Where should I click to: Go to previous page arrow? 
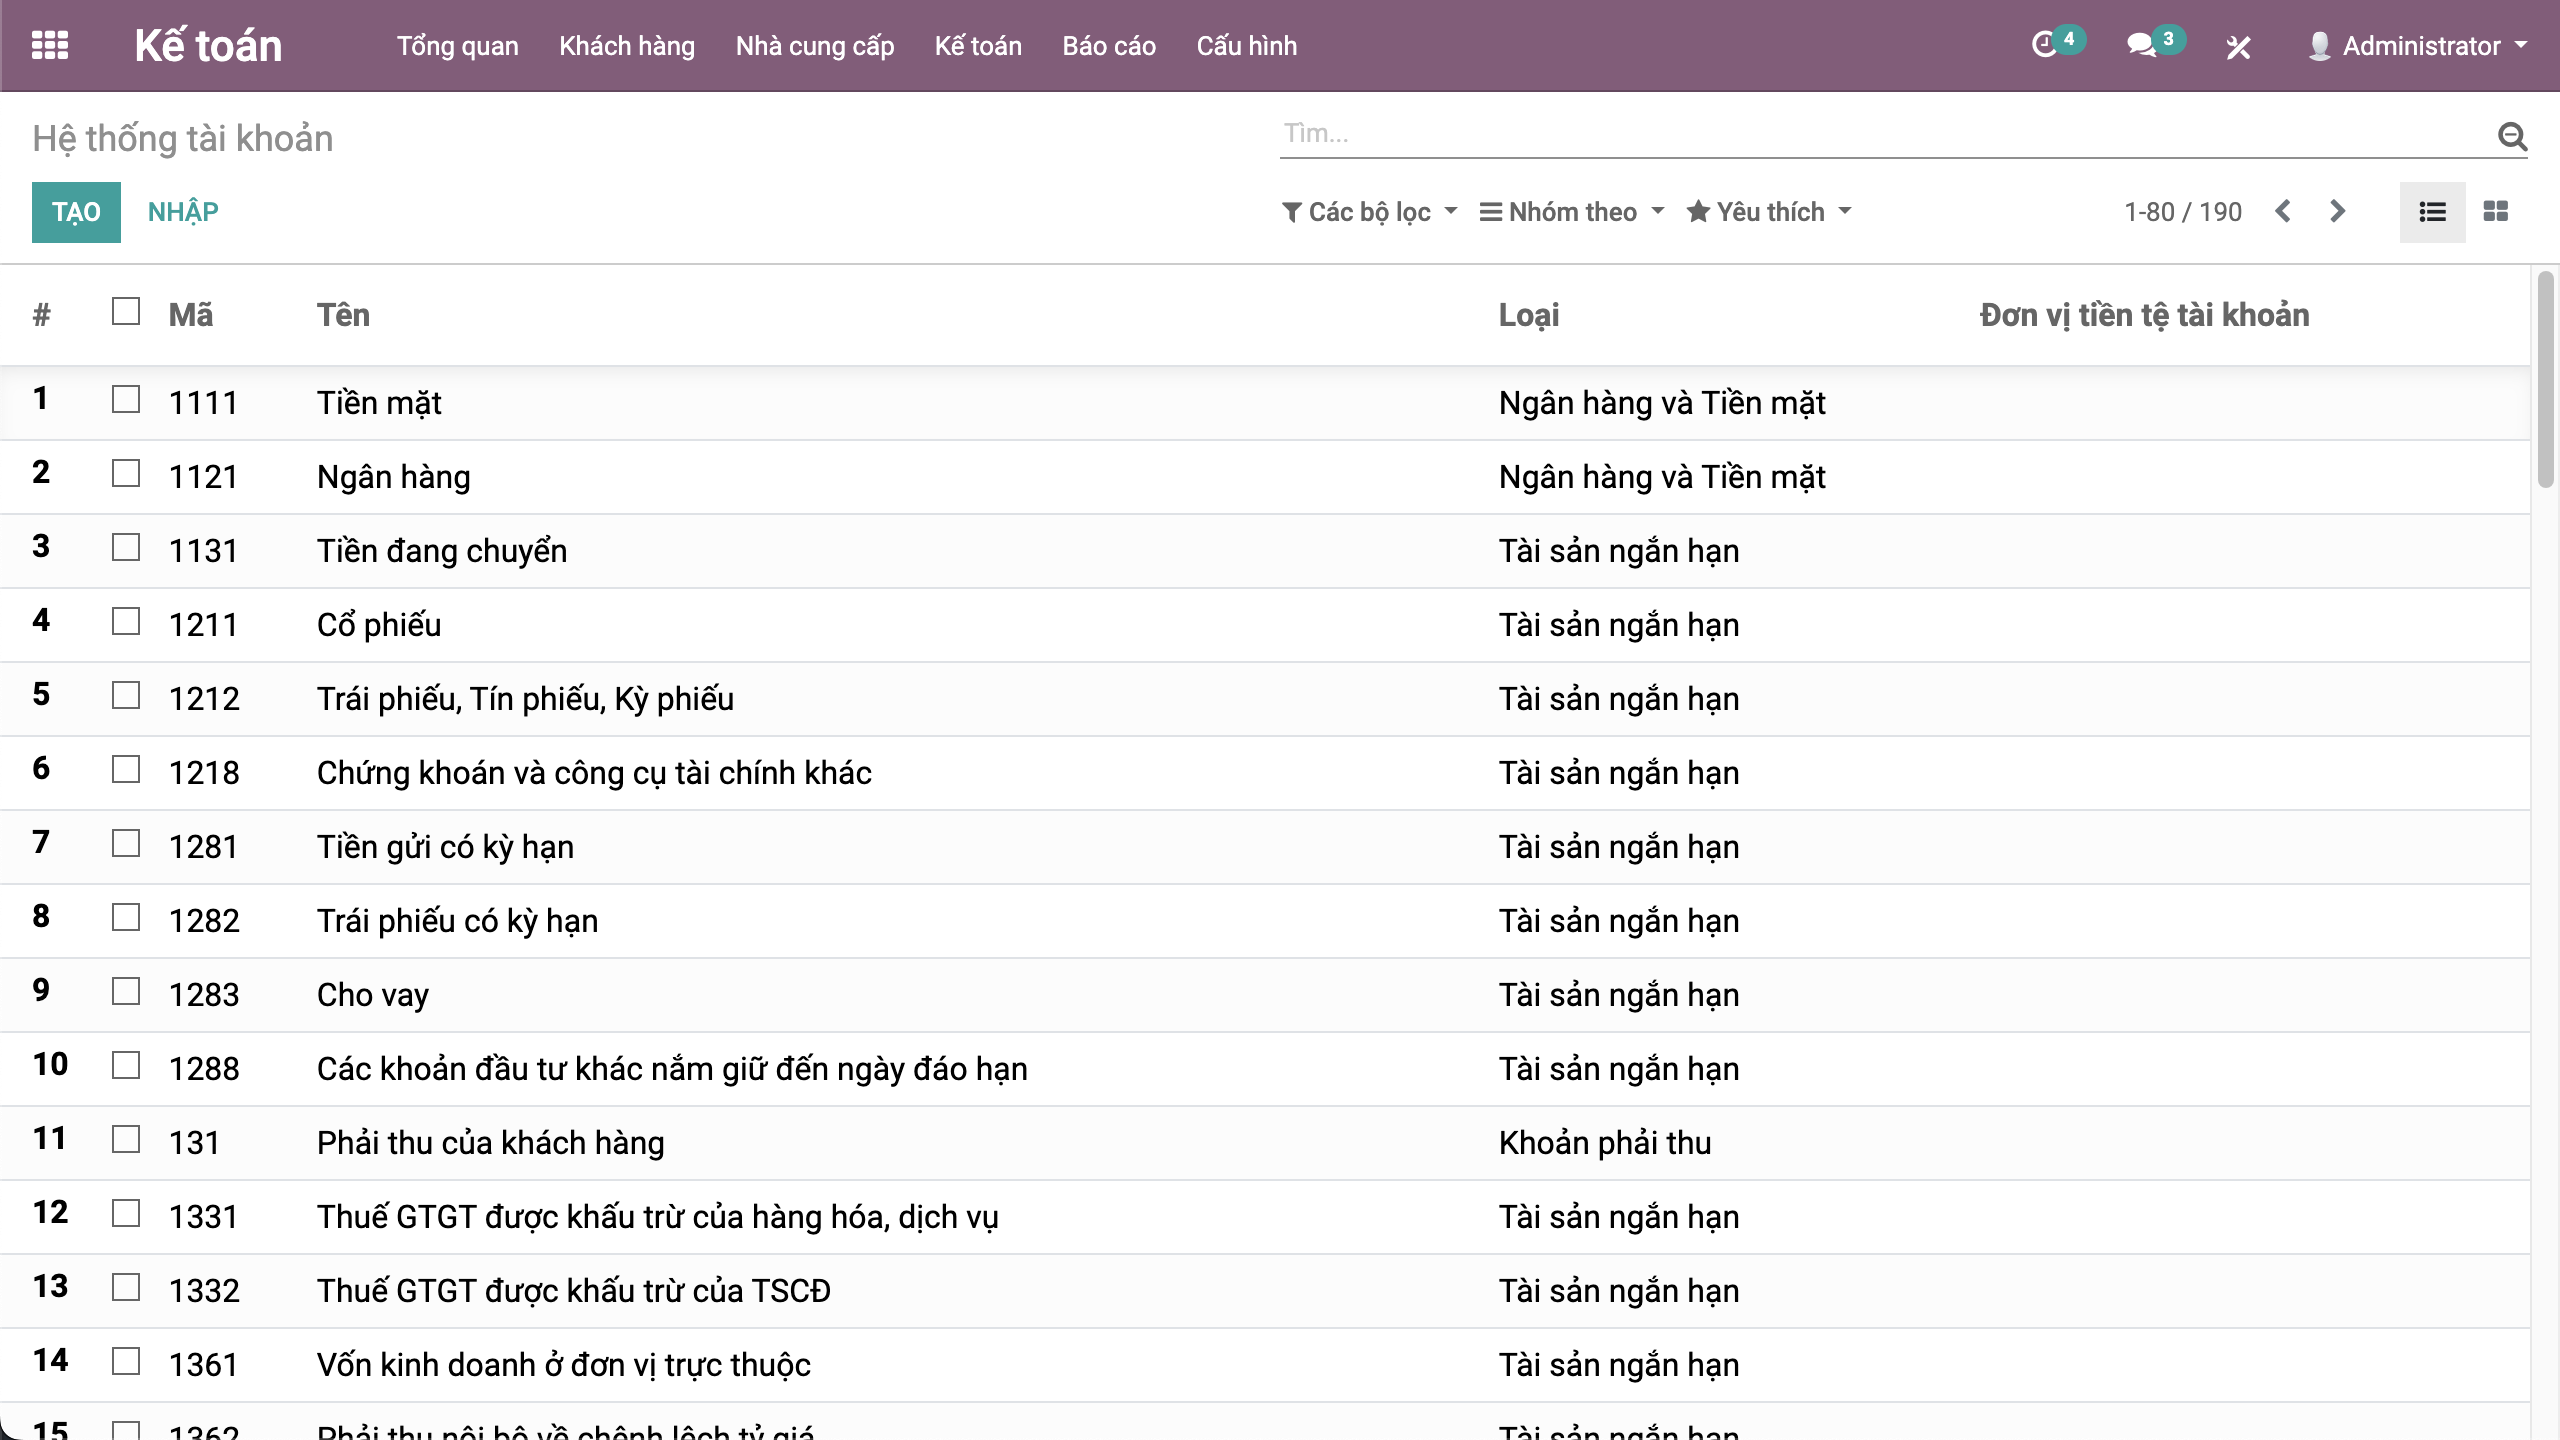(2283, 211)
